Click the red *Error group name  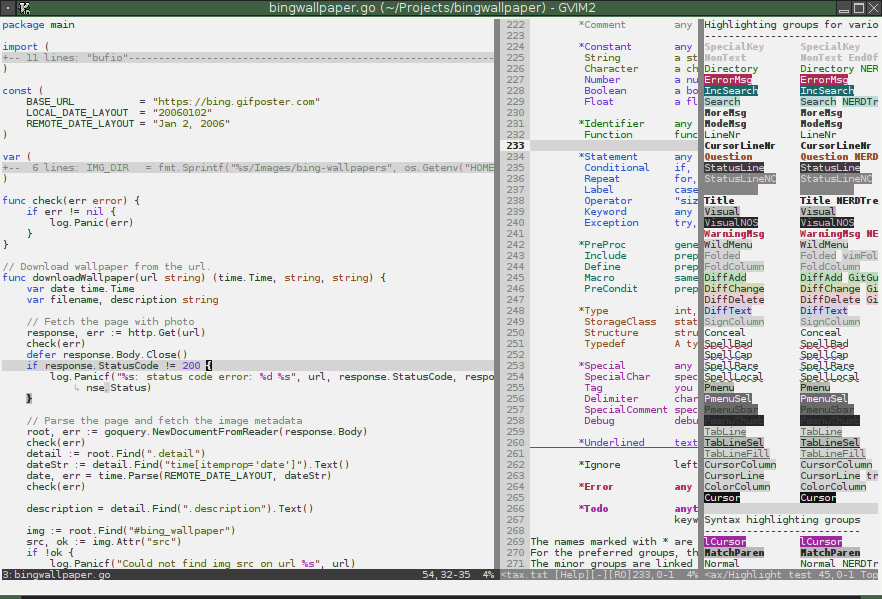point(596,487)
